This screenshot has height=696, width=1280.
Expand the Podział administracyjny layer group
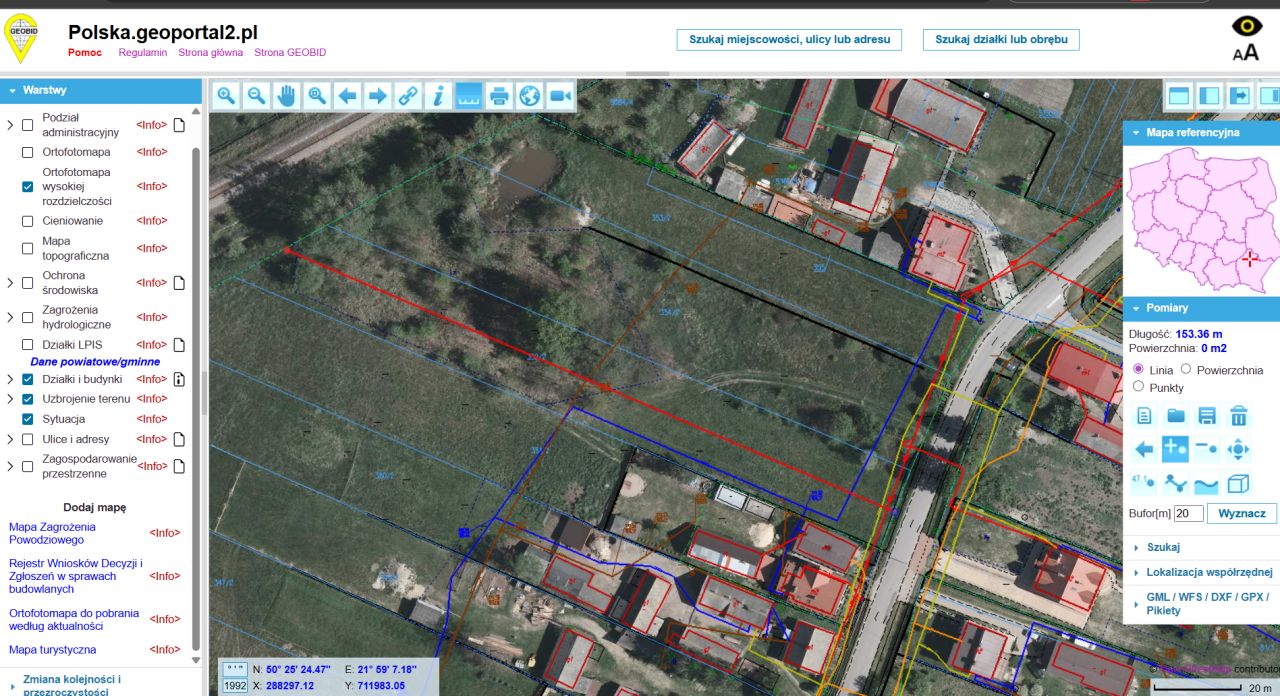[x=10, y=125]
